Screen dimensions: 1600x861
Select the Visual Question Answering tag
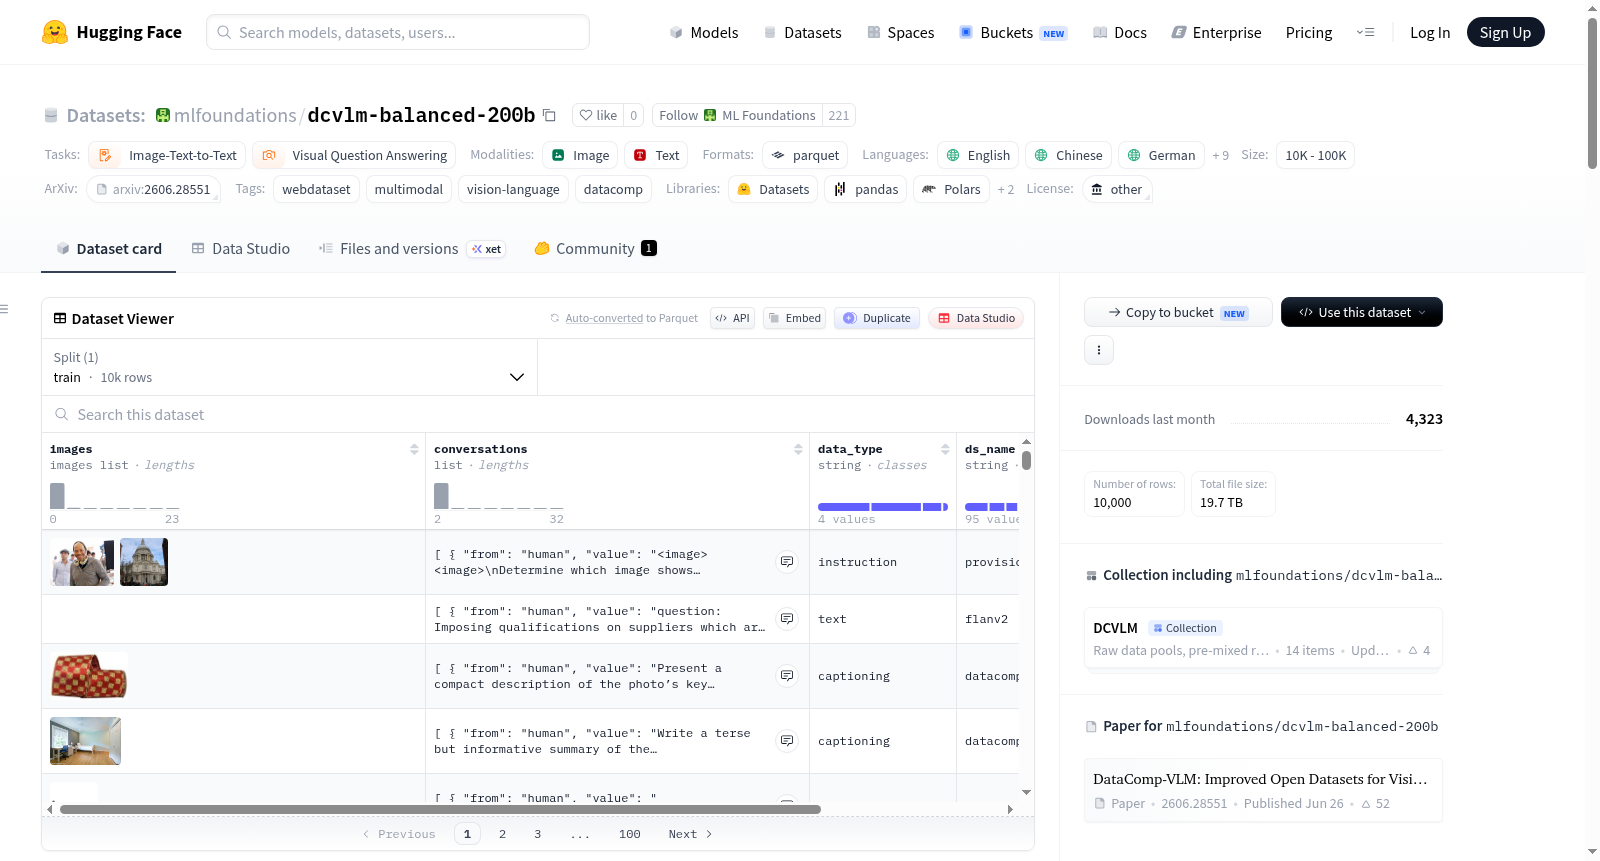[x=354, y=155]
